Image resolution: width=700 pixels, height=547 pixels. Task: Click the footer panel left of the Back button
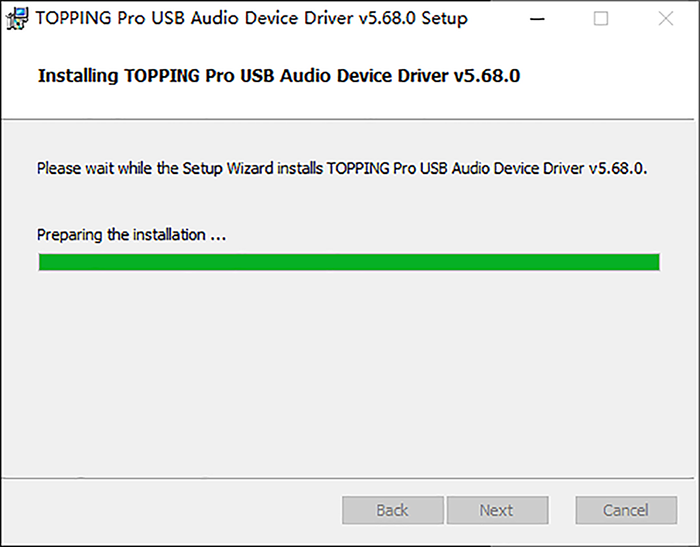(172, 510)
